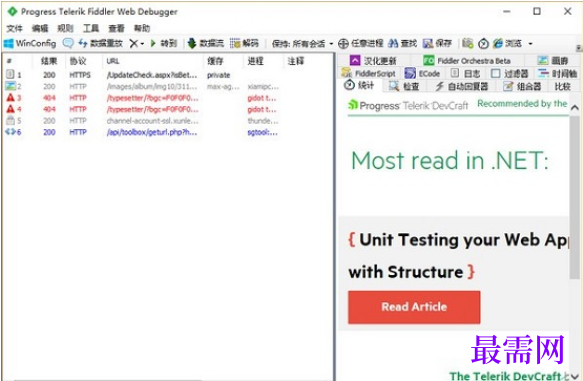583x381 pixels.
Task: Select the /api/toolbox/geturl.php?h… session URL
Action: (152, 132)
